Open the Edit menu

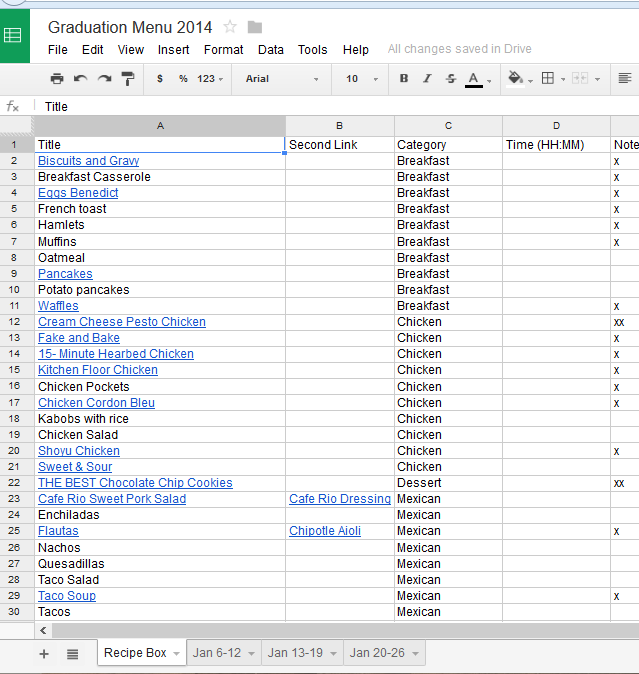pyautogui.click(x=92, y=50)
